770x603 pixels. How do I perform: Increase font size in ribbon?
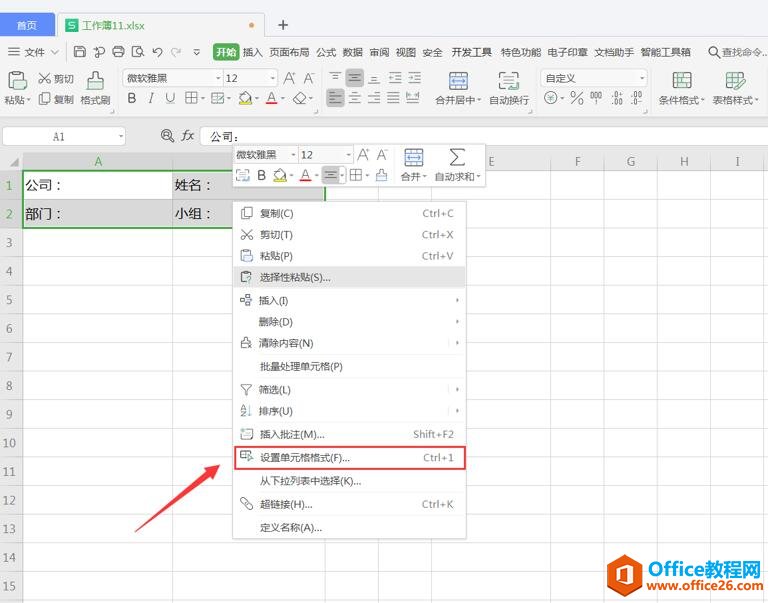(x=289, y=78)
